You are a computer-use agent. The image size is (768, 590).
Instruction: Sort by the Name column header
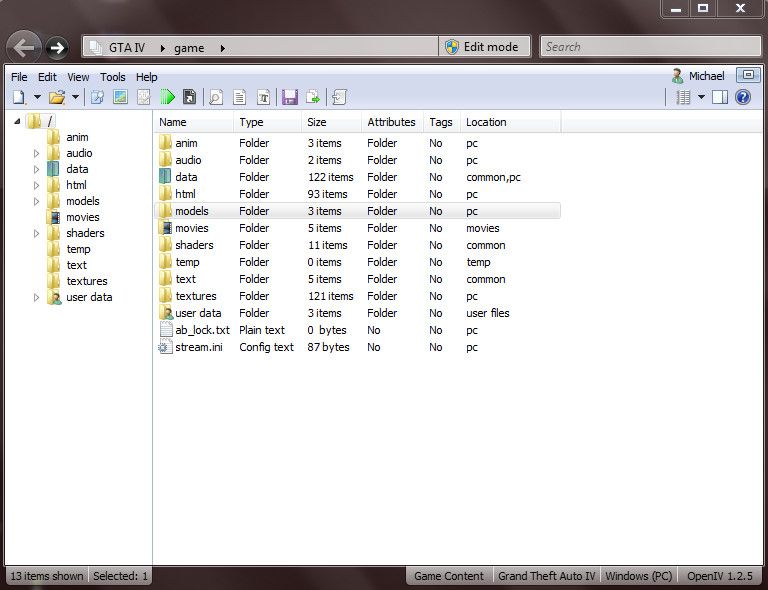194,122
